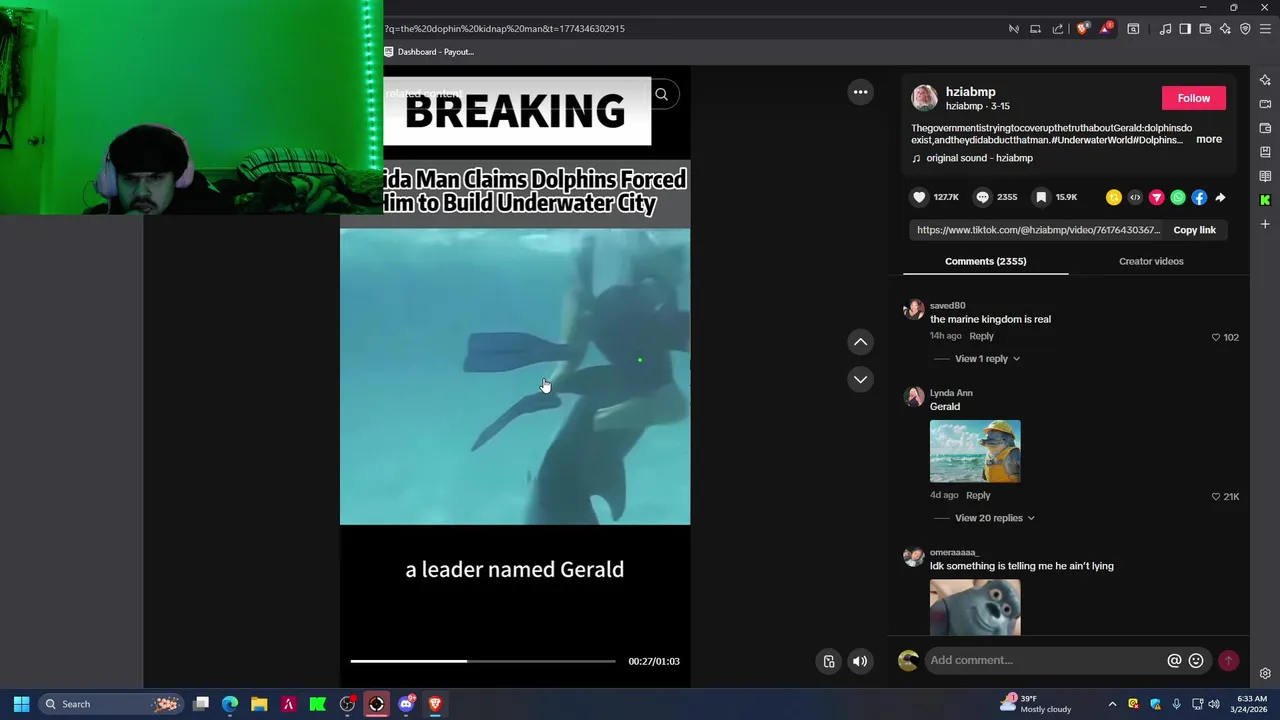Screen dimensions: 1280x720
Task: Toggle auto-scroll button beside the volume
Action: point(829,661)
